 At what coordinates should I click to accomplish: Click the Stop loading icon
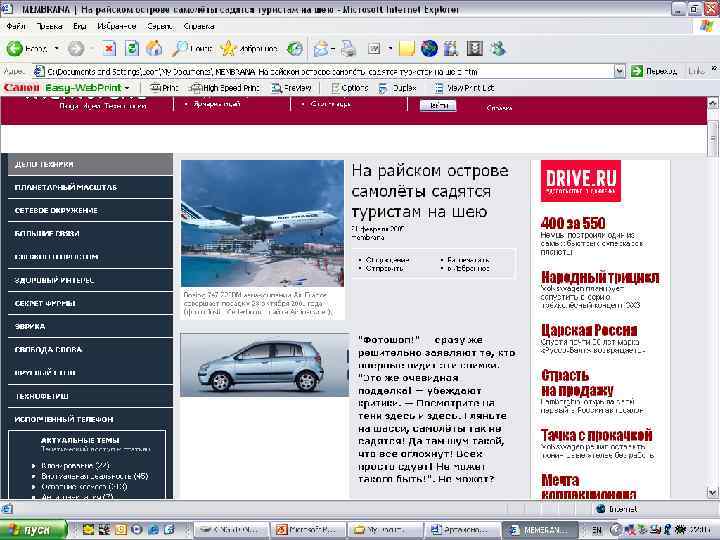click(x=108, y=48)
